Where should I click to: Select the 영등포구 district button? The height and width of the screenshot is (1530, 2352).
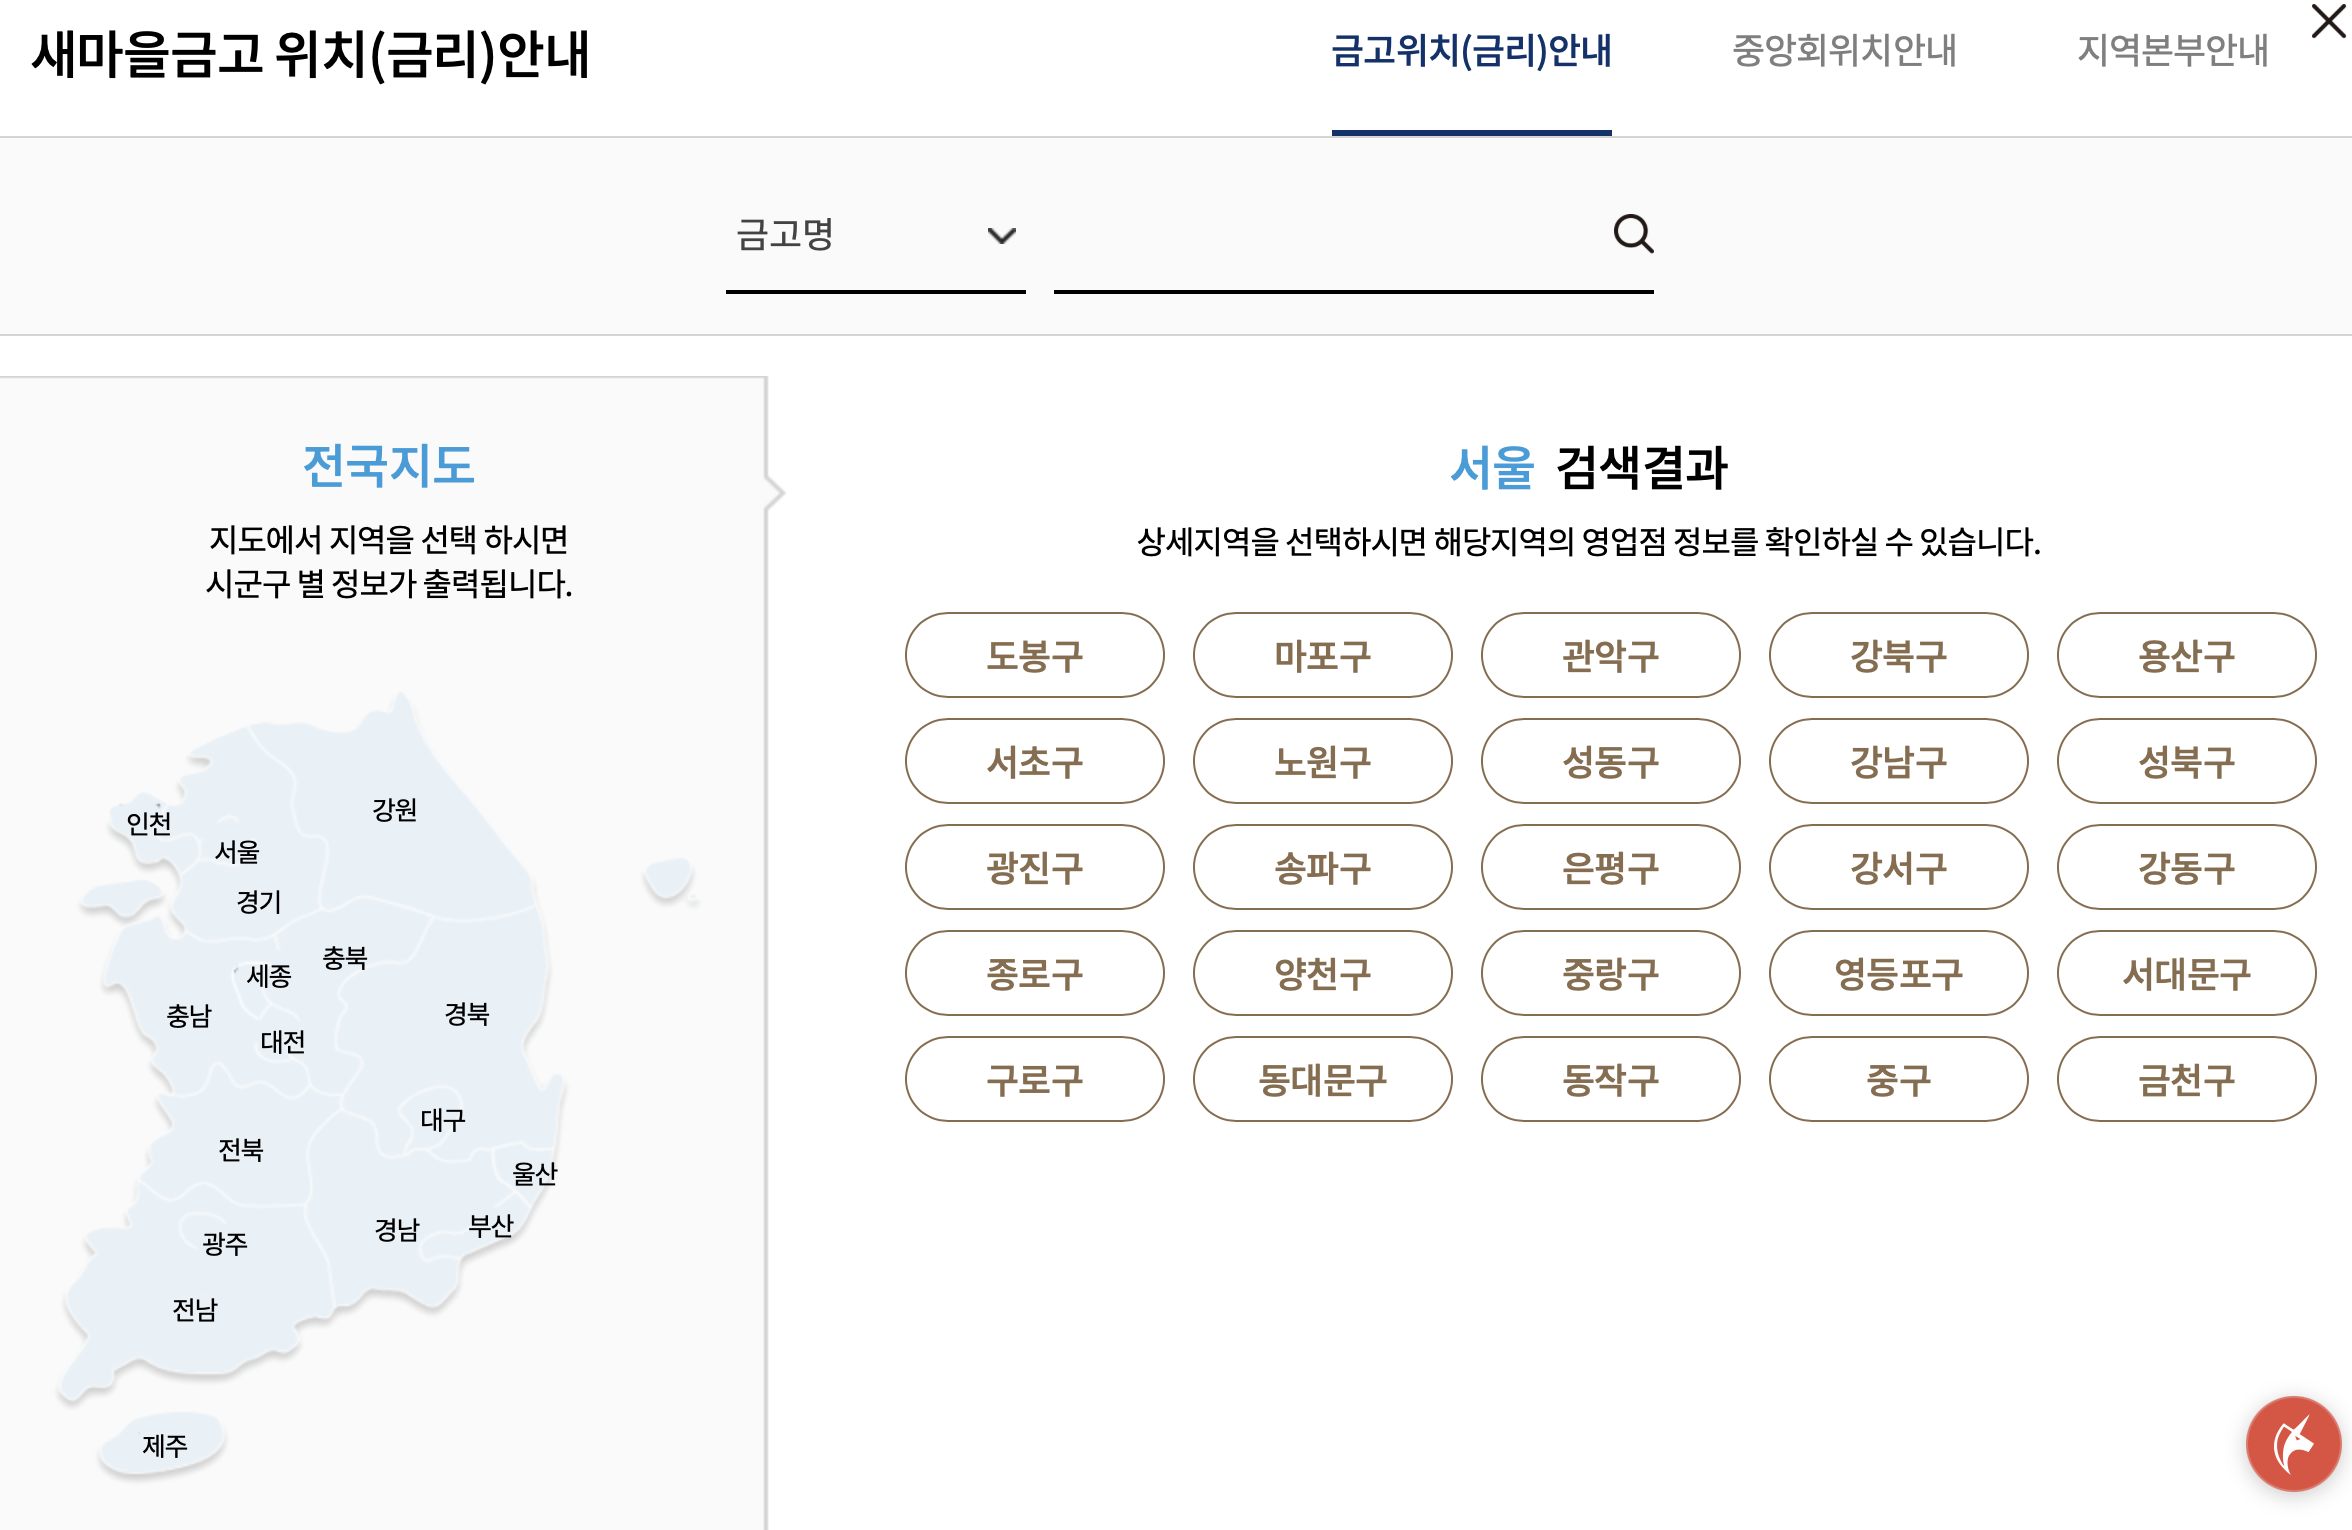point(1898,974)
